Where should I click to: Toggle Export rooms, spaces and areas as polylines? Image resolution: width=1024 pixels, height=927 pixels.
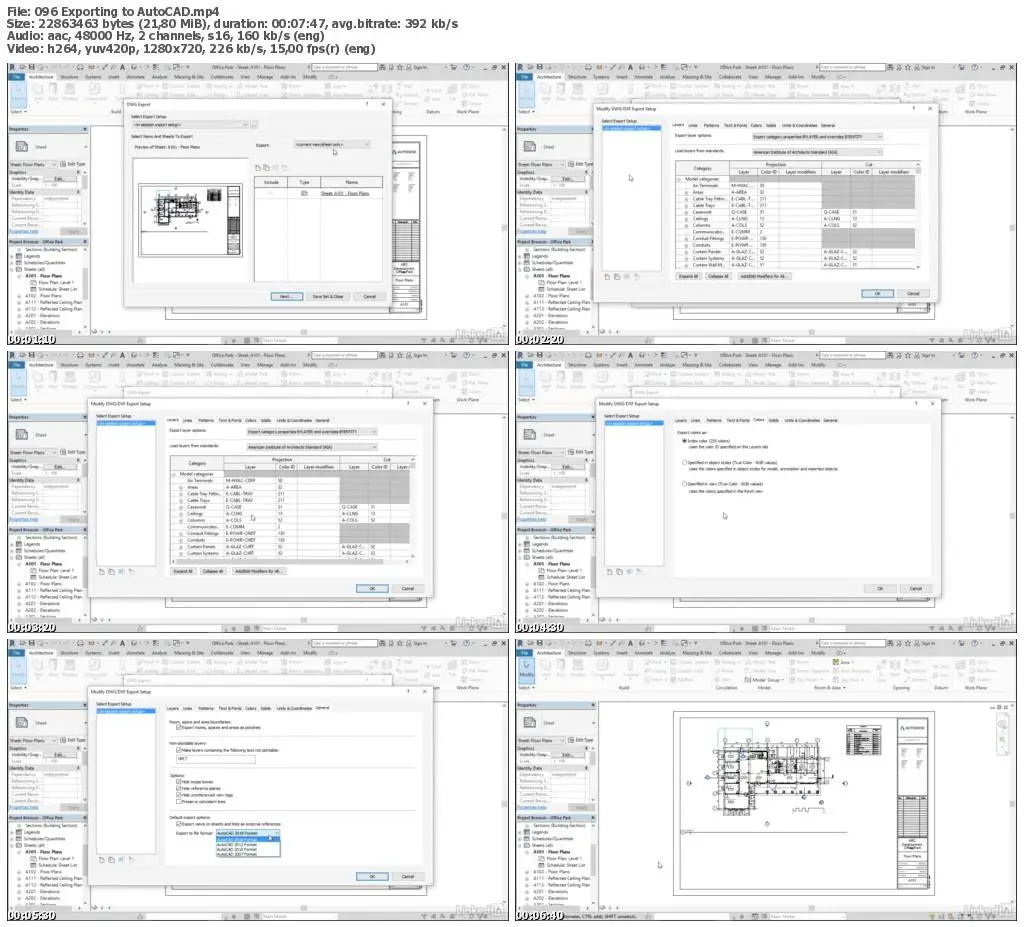pyautogui.click(x=179, y=727)
